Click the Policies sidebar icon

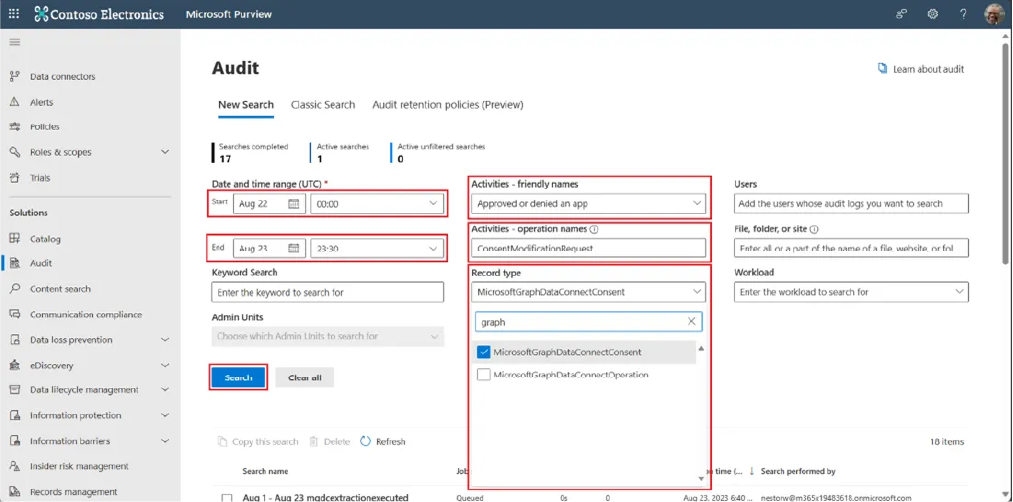[x=15, y=127]
